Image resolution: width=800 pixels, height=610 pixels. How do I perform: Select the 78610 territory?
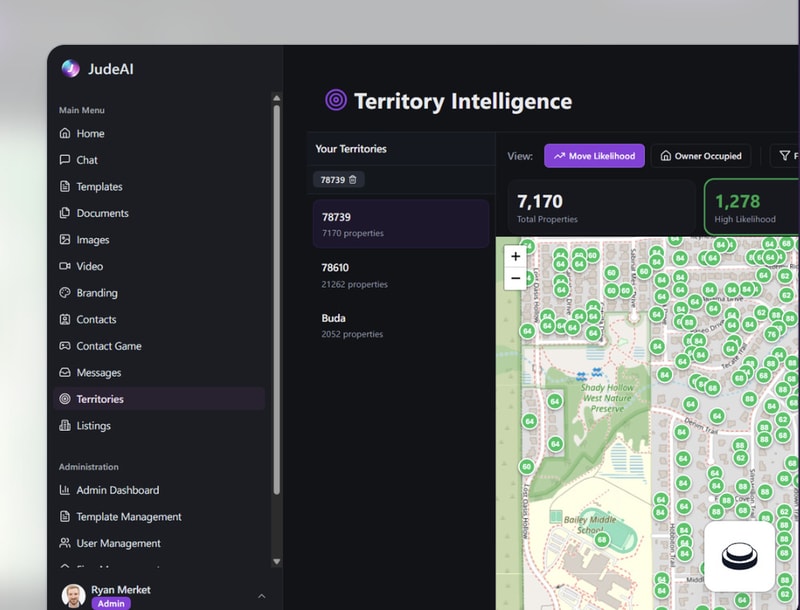click(400, 275)
